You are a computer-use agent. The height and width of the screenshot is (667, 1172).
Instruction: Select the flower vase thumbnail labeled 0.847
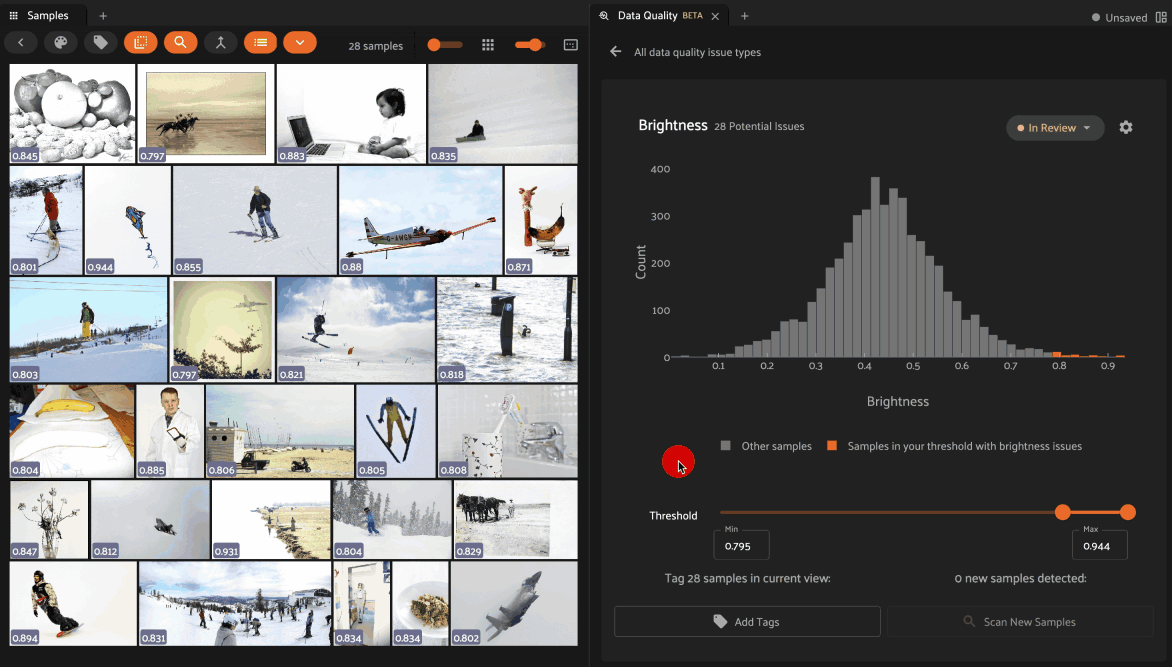click(x=49, y=520)
